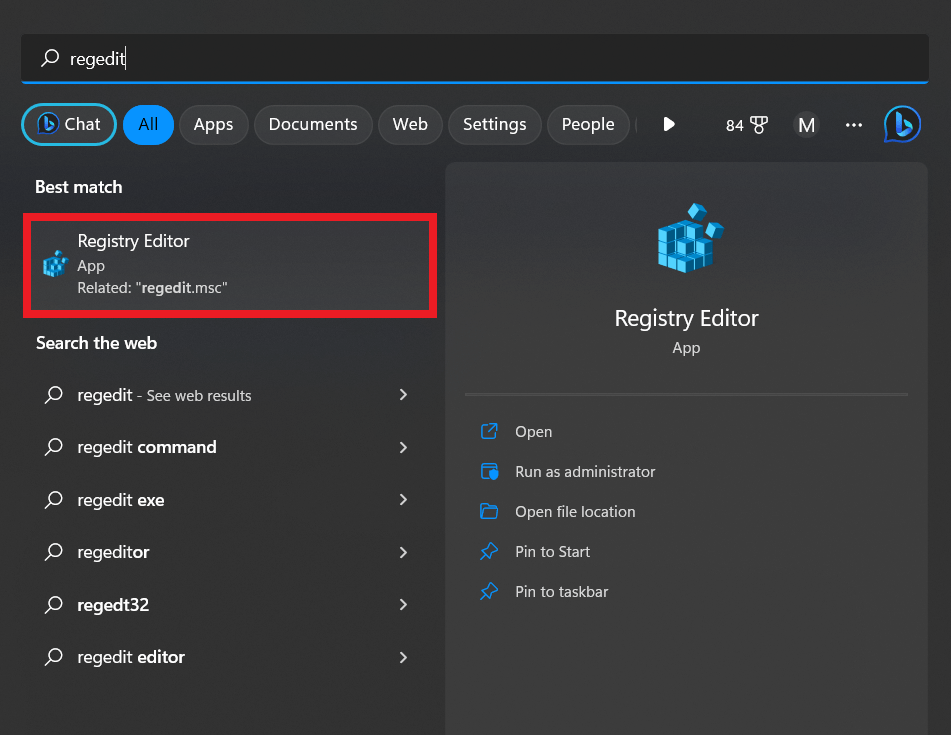Click search icon beside 'regedit exe'
Viewport: 951px width, 735px height.
tap(53, 500)
